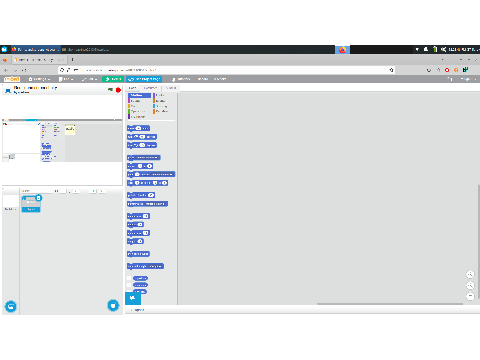Enable the y position reporter checkbox
480x360 pixels.
pyautogui.click(x=129, y=285)
